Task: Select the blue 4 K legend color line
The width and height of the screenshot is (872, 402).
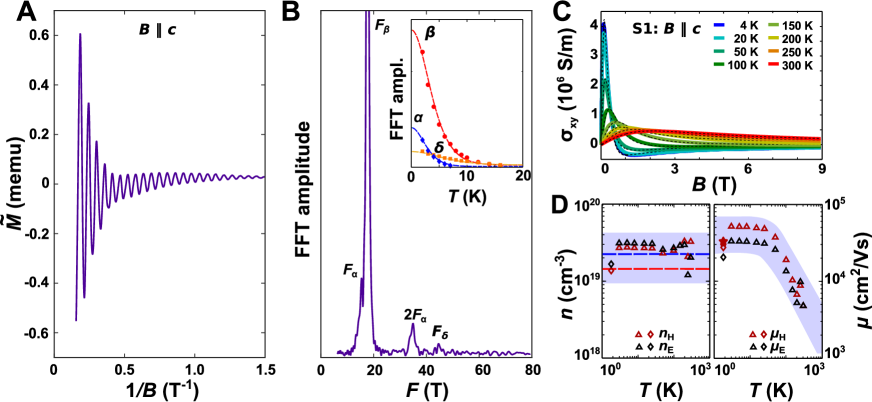Action: click(x=719, y=26)
